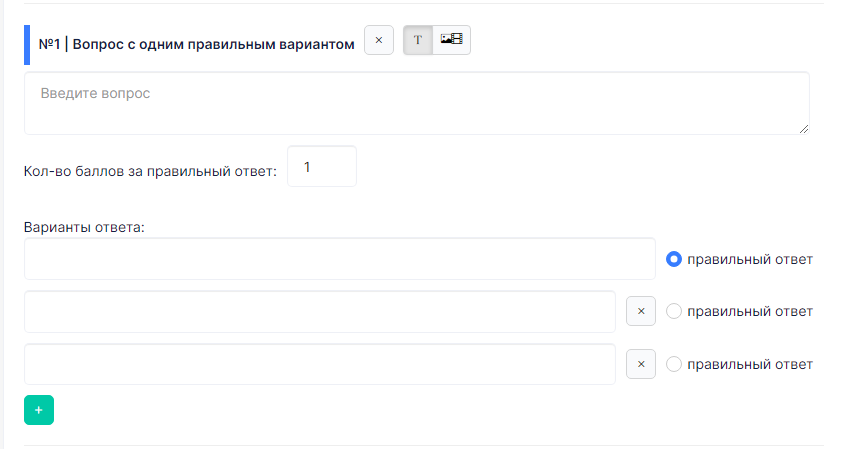
Task: Focus the 'Введите вопрос' question field
Action: coord(417,103)
